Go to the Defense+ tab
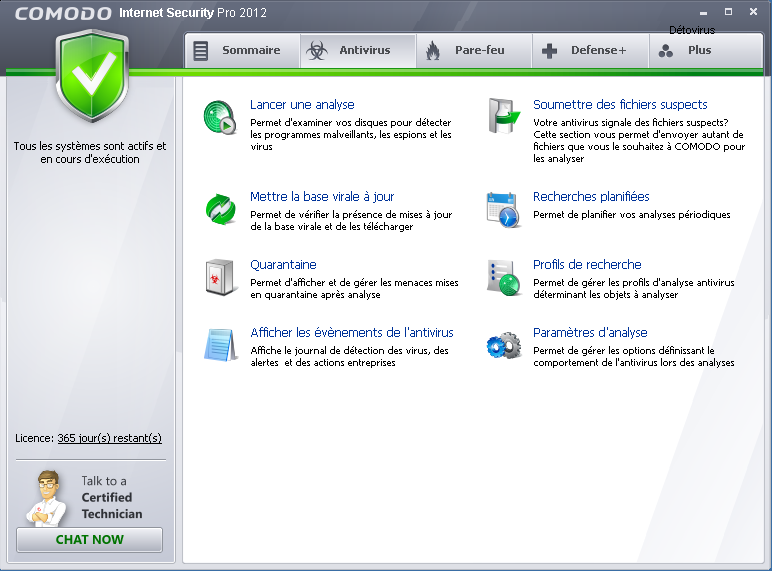Image resolution: width=772 pixels, height=571 pixels. coord(590,50)
